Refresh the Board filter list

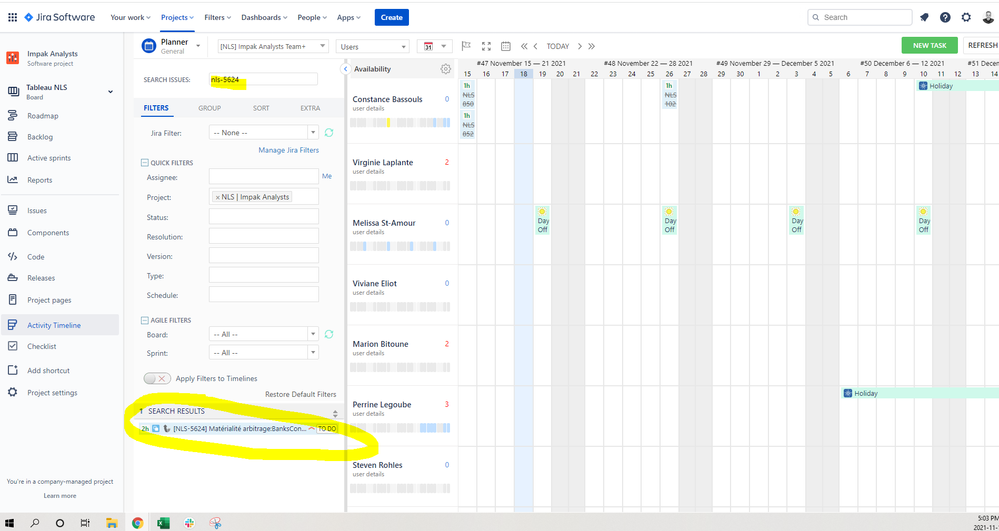click(329, 334)
